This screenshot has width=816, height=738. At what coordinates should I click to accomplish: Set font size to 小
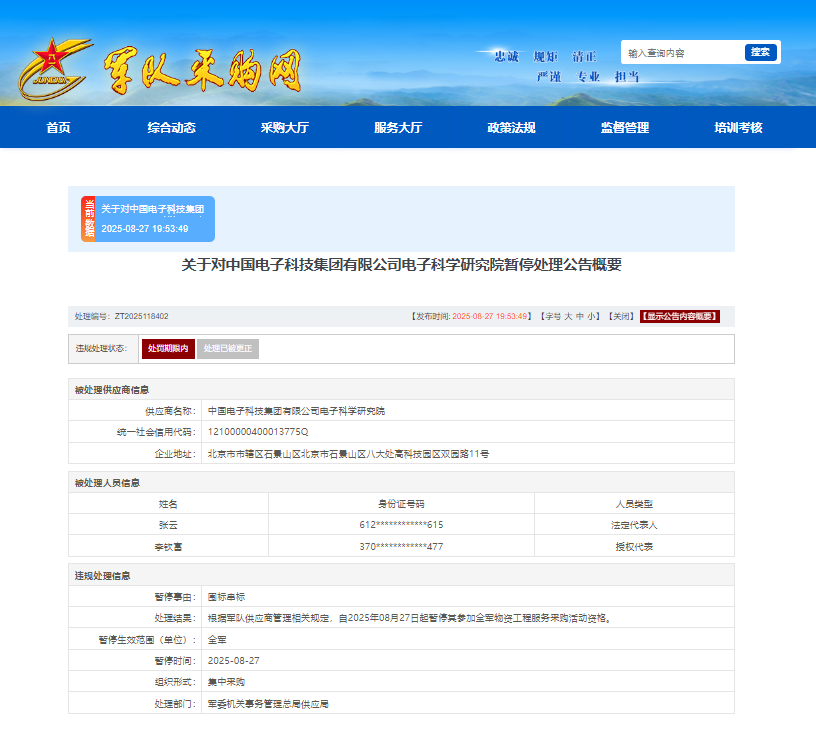tap(591, 316)
